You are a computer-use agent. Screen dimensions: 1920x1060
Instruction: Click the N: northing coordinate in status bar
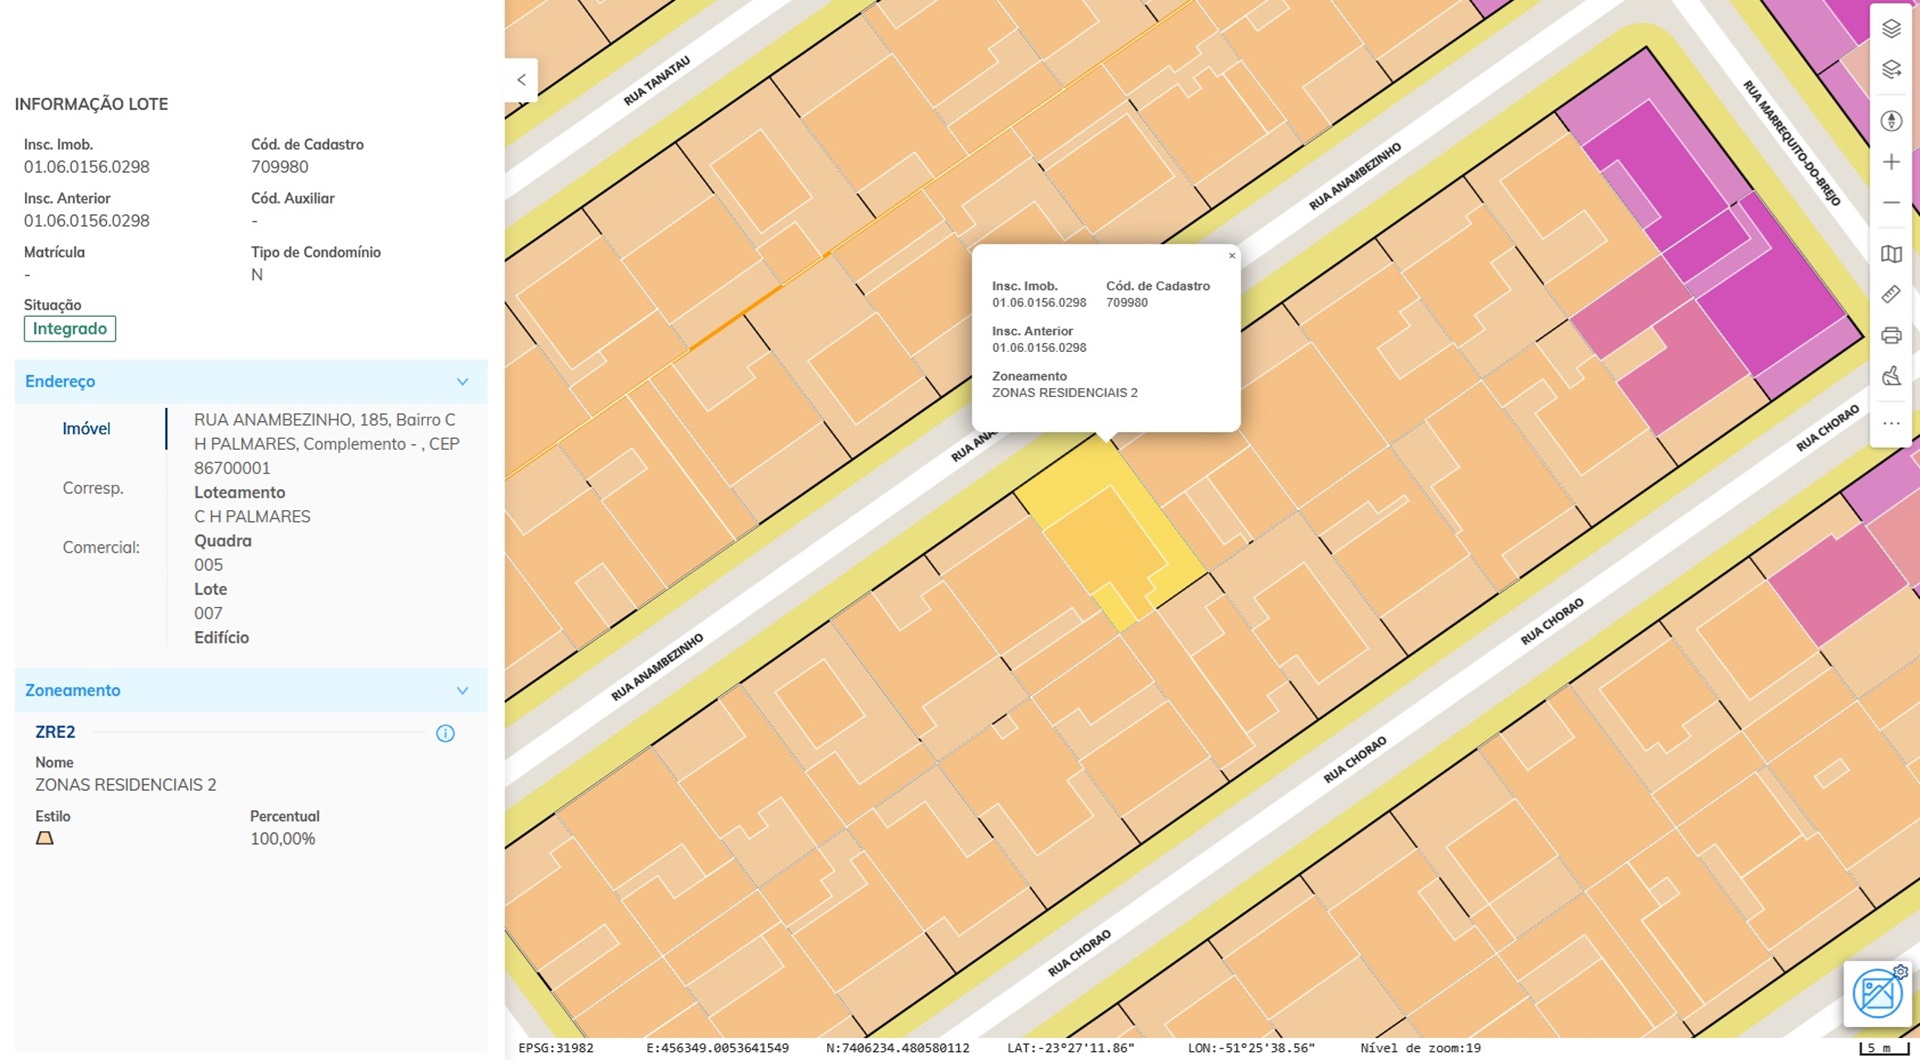[x=897, y=1048]
